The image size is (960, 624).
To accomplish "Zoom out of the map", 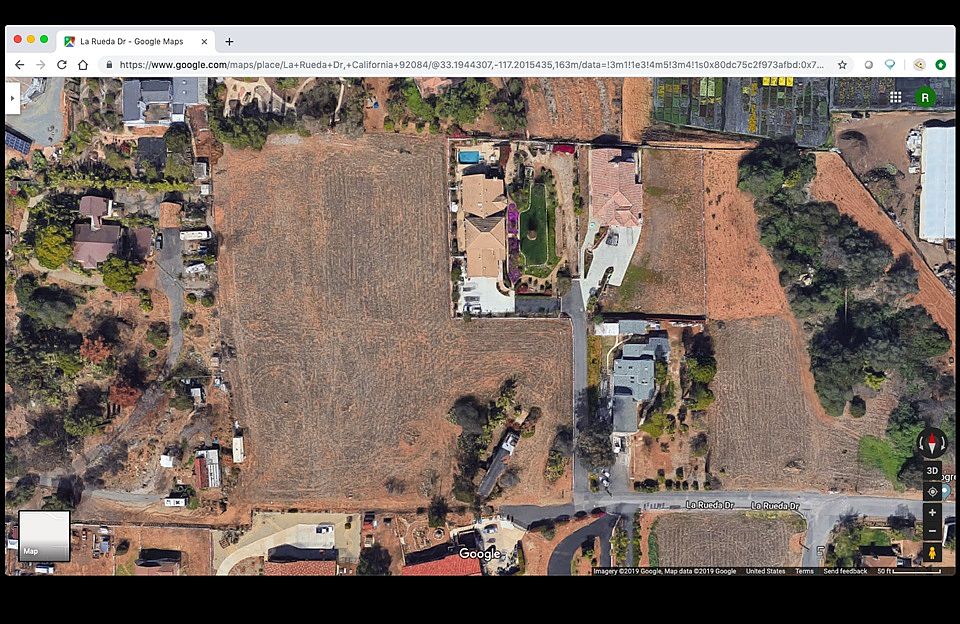I will (932, 531).
